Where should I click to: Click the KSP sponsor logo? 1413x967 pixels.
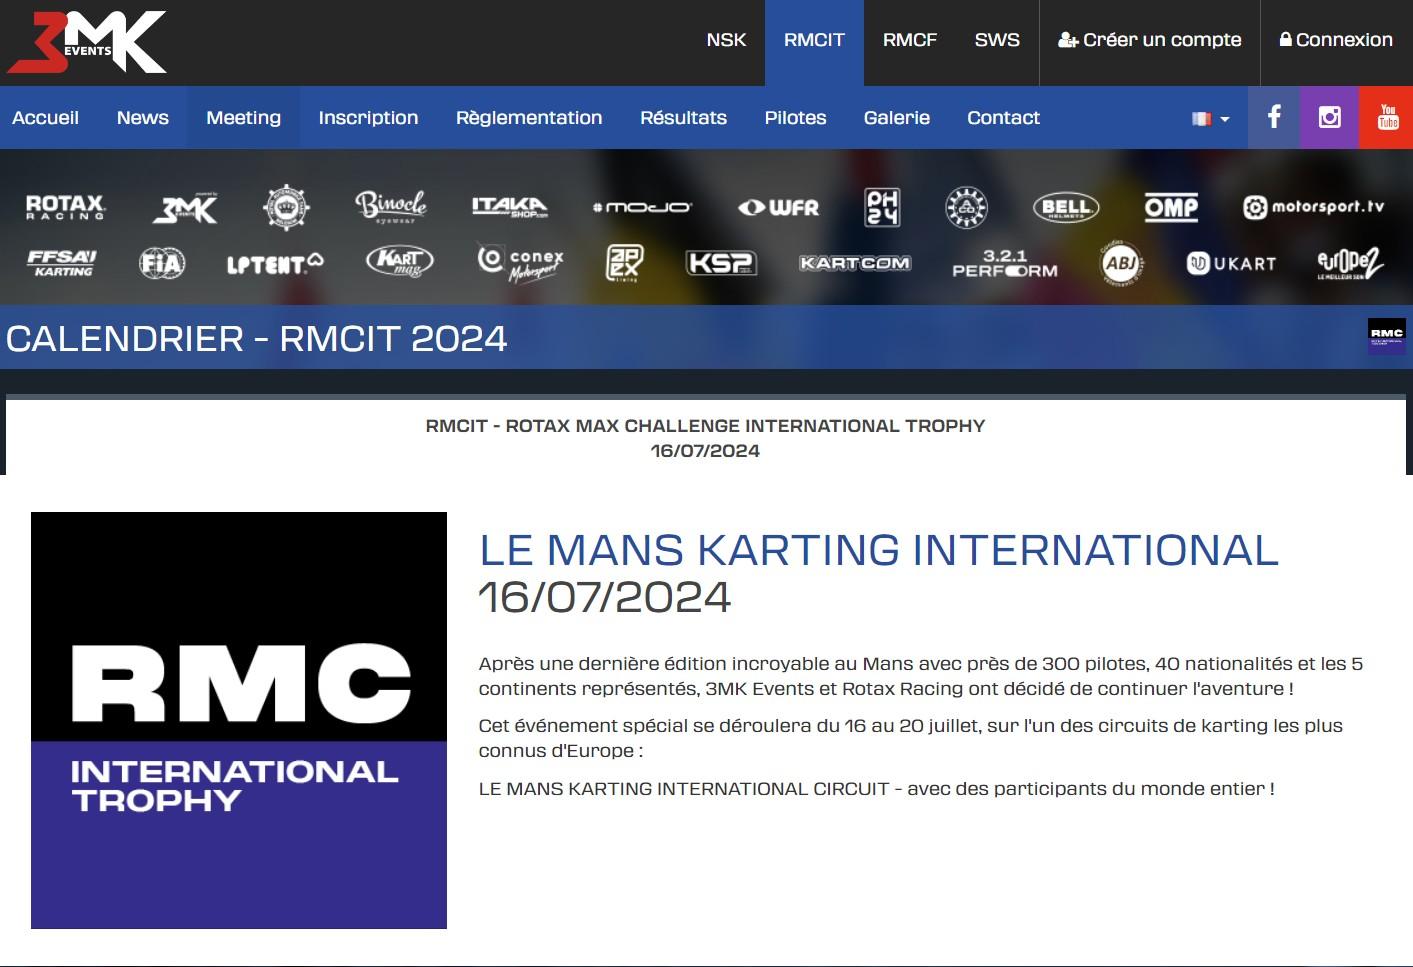721,263
